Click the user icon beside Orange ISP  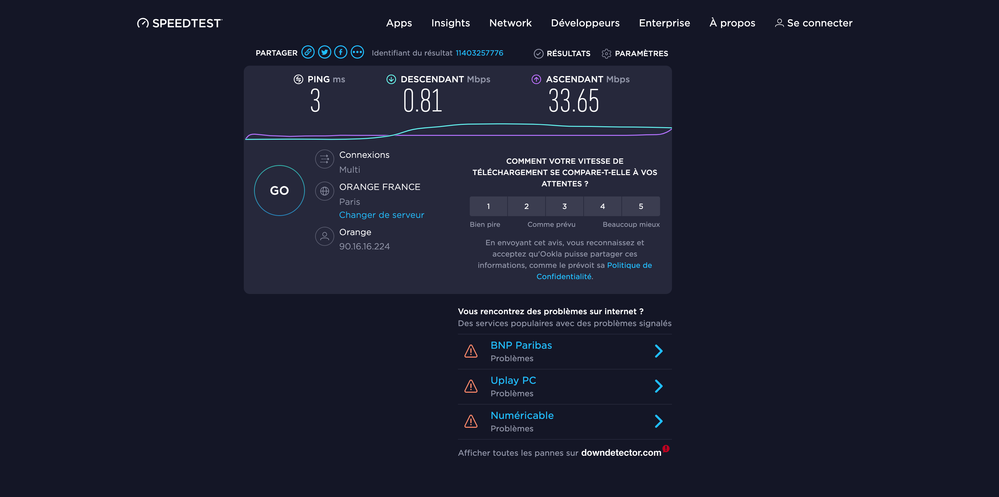click(324, 236)
